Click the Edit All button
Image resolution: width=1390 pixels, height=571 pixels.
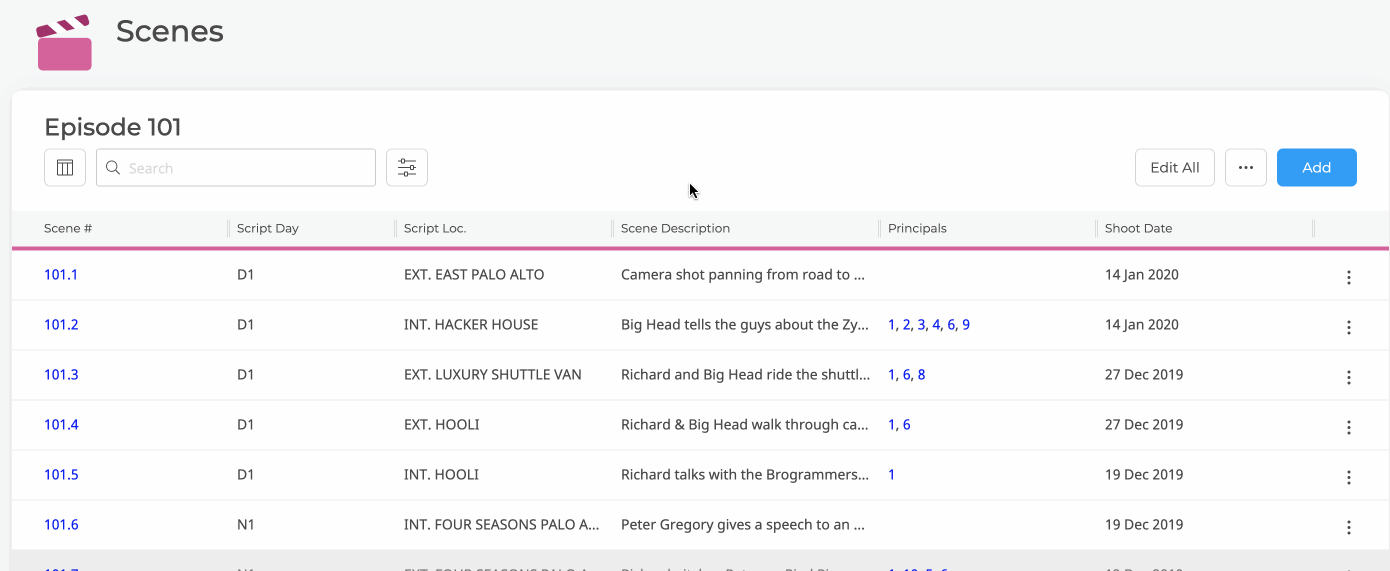tap(1175, 168)
